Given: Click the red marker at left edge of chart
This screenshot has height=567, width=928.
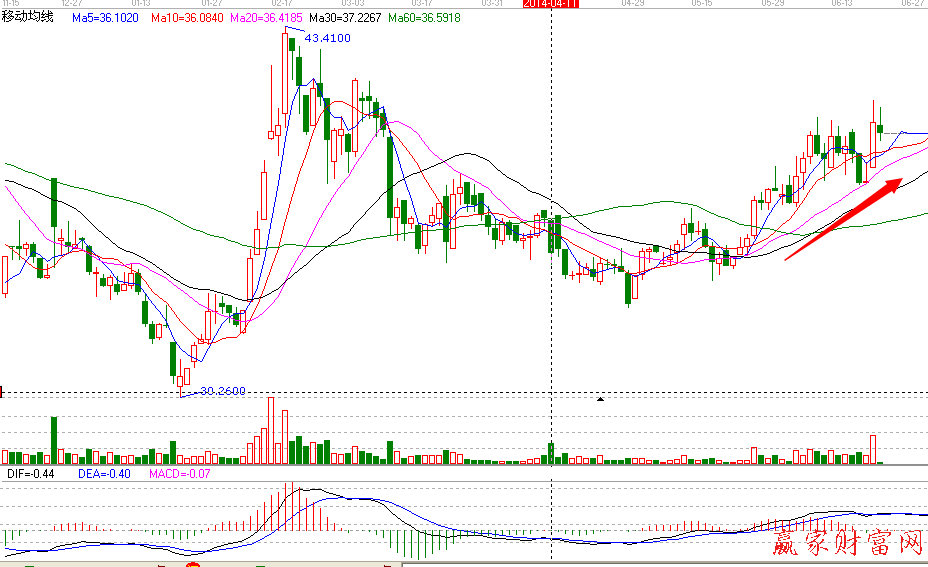Looking at the screenshot, I should coord(3,391).
